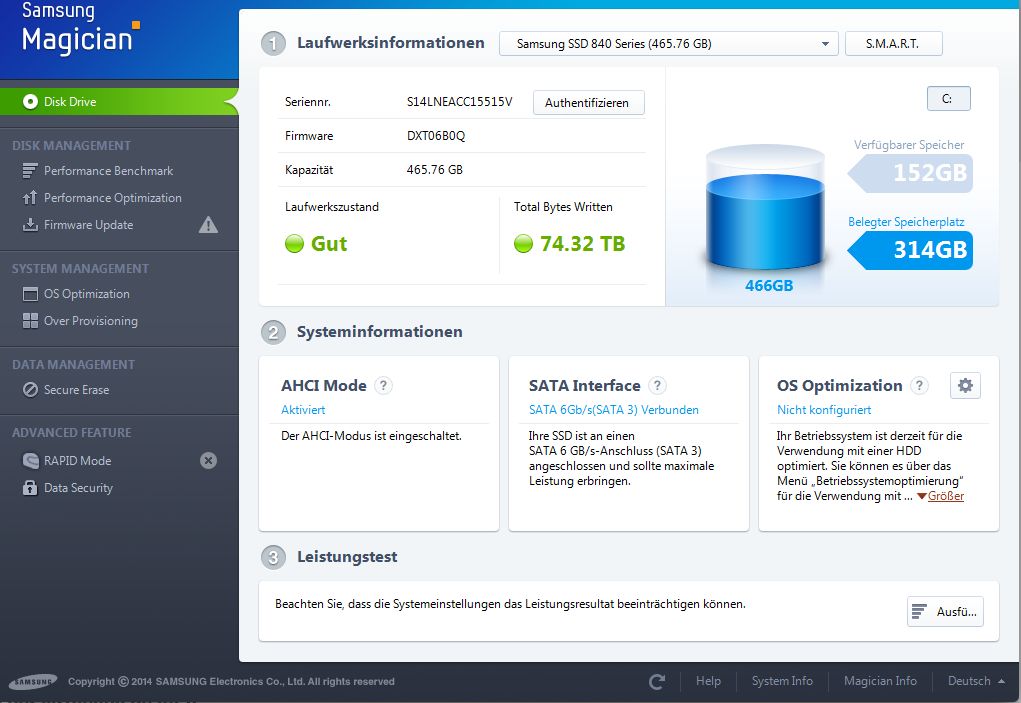Click the Samsung Magician logo title

(80, 29)
